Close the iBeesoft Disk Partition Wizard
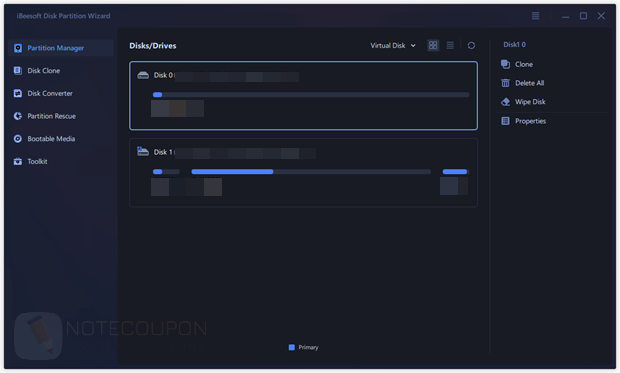 tap(601, 16)
